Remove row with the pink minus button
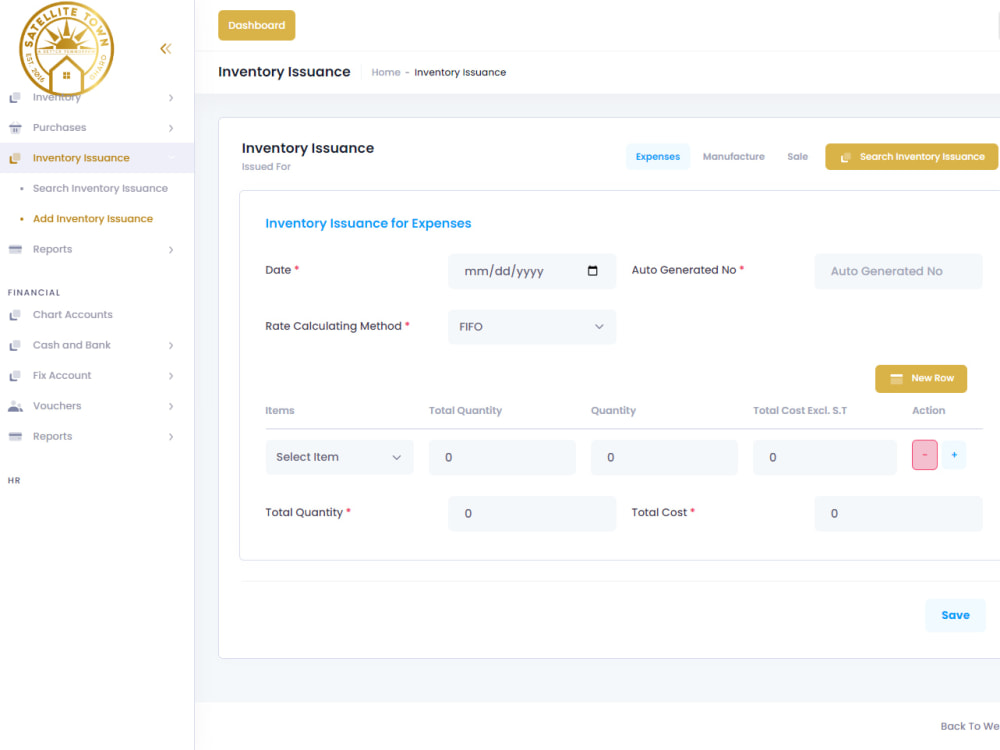Viewport: 1000px width, 750px height. 924,455
